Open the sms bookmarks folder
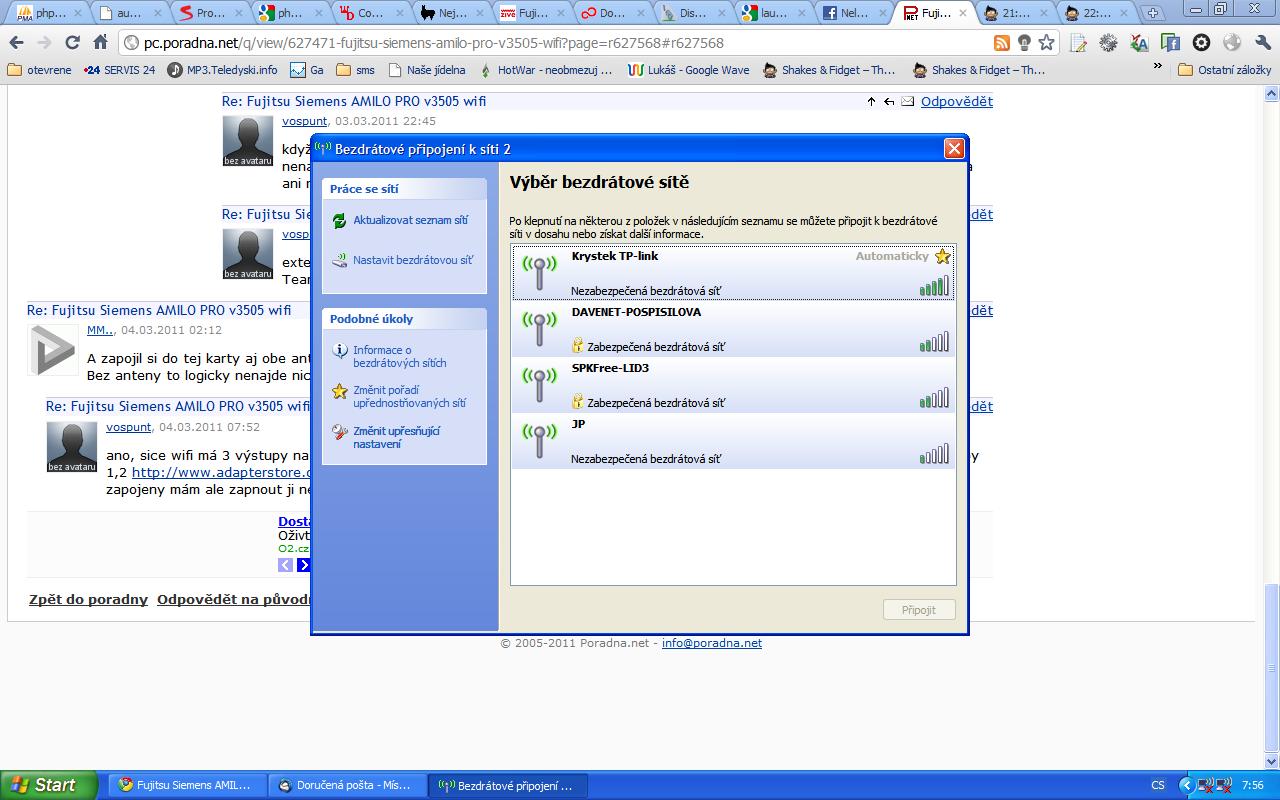 pos(355,70)
